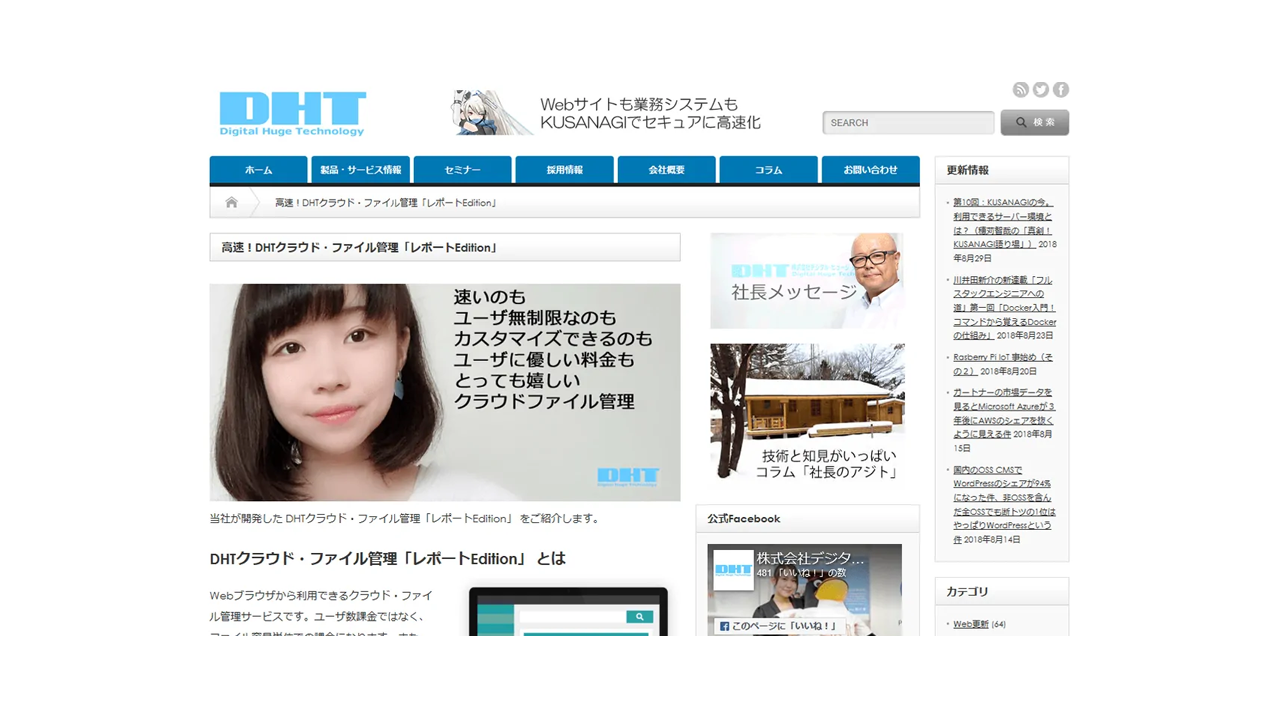The image size is (1280, 720).
Task: Click the 社長のアジト column banner
Action: [807, 413]
